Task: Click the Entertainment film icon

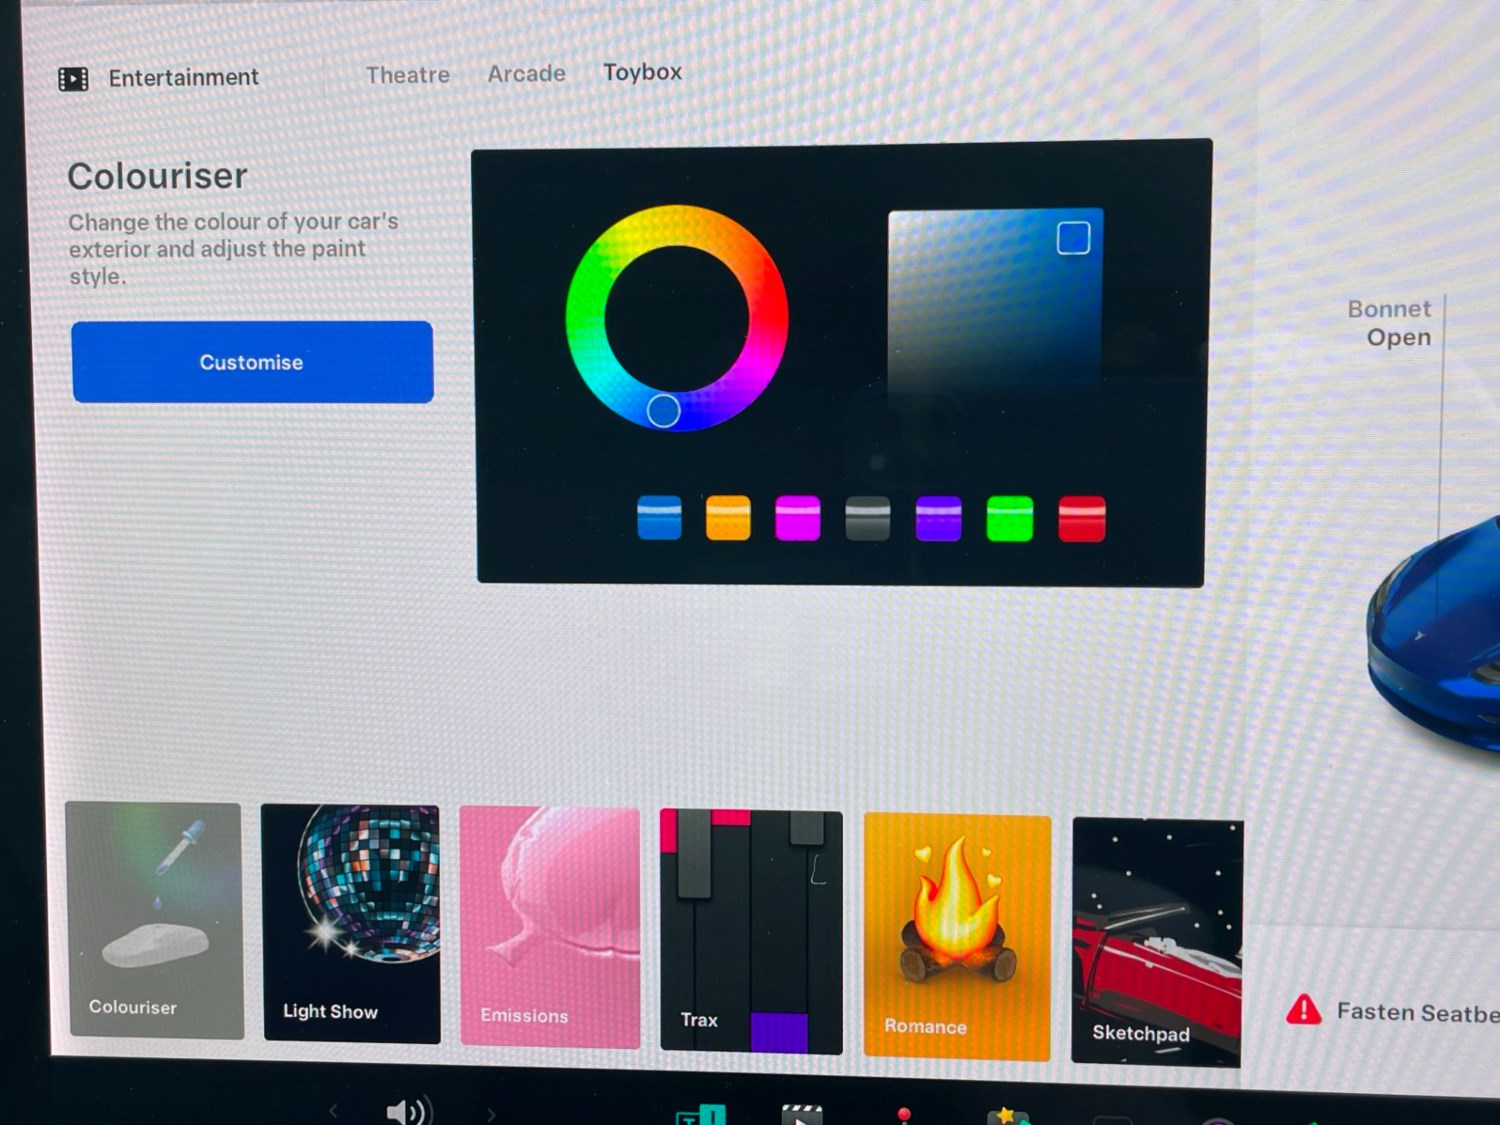Action: coord(73,79)
